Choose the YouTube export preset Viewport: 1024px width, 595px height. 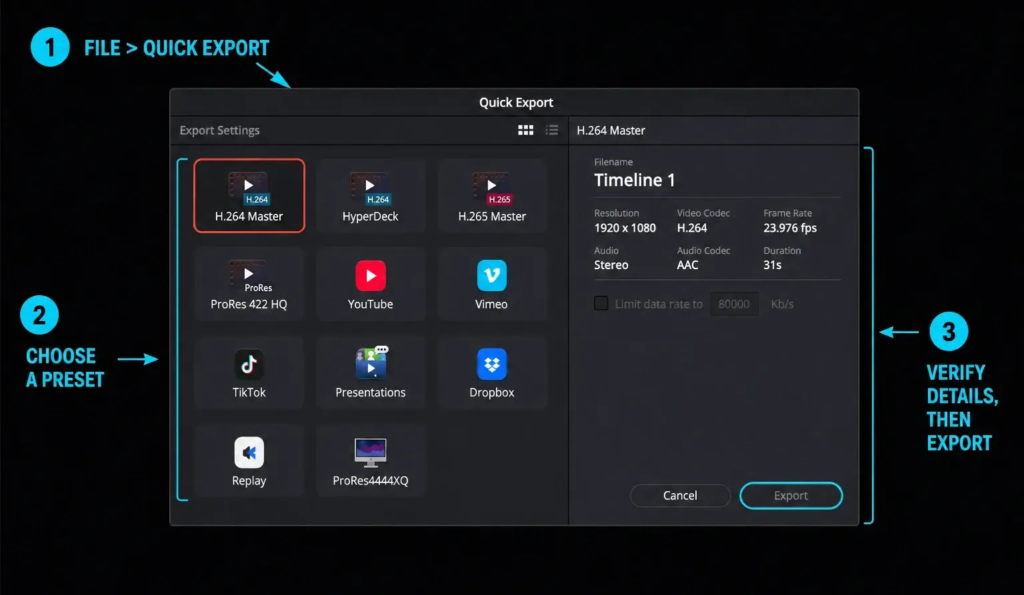tap(370, 283)
